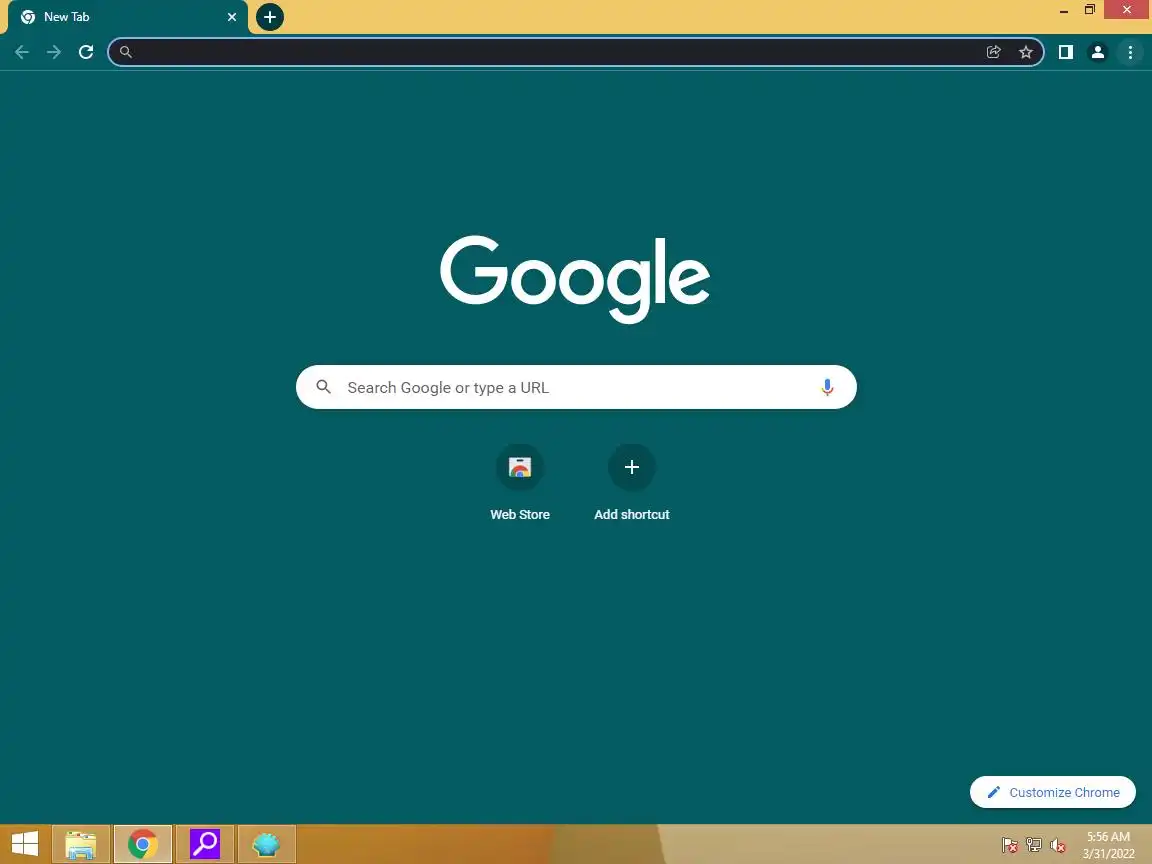Restore down the Chrome window
Image resolution: width=1152 pixels, height=864 pixels.
click(1090, 10)
